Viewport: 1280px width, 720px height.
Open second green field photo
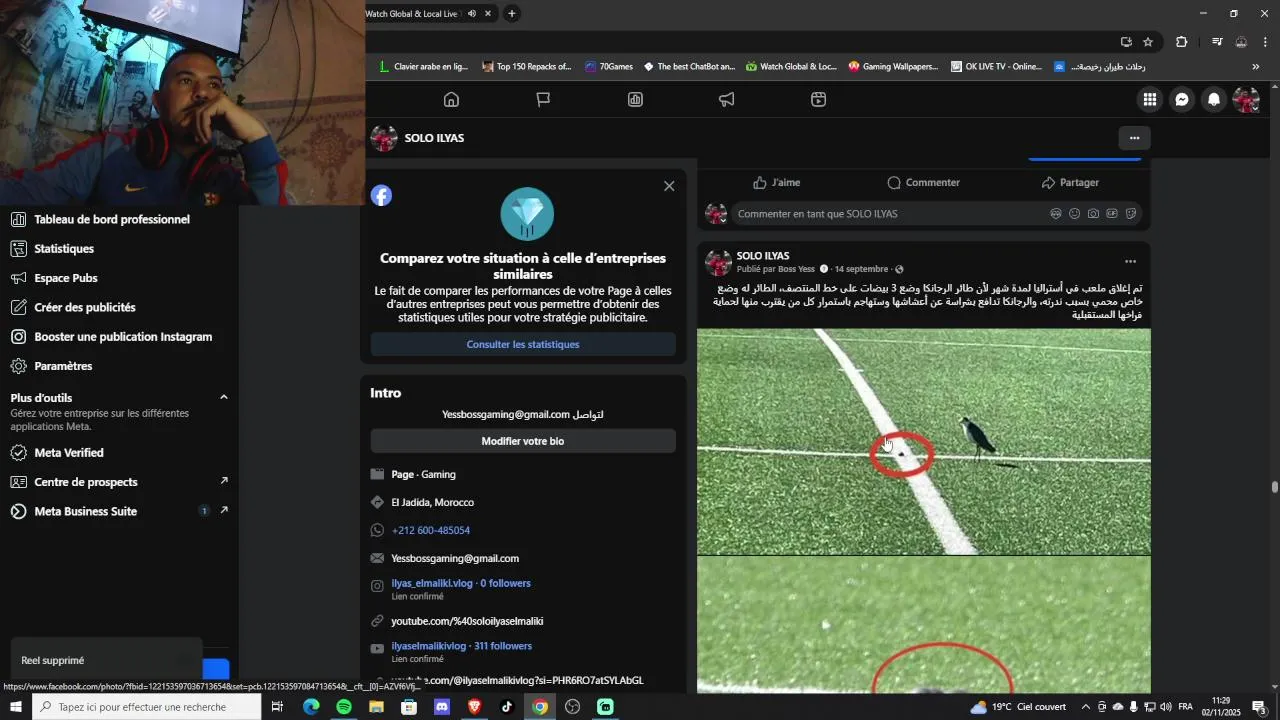(924, 625)
